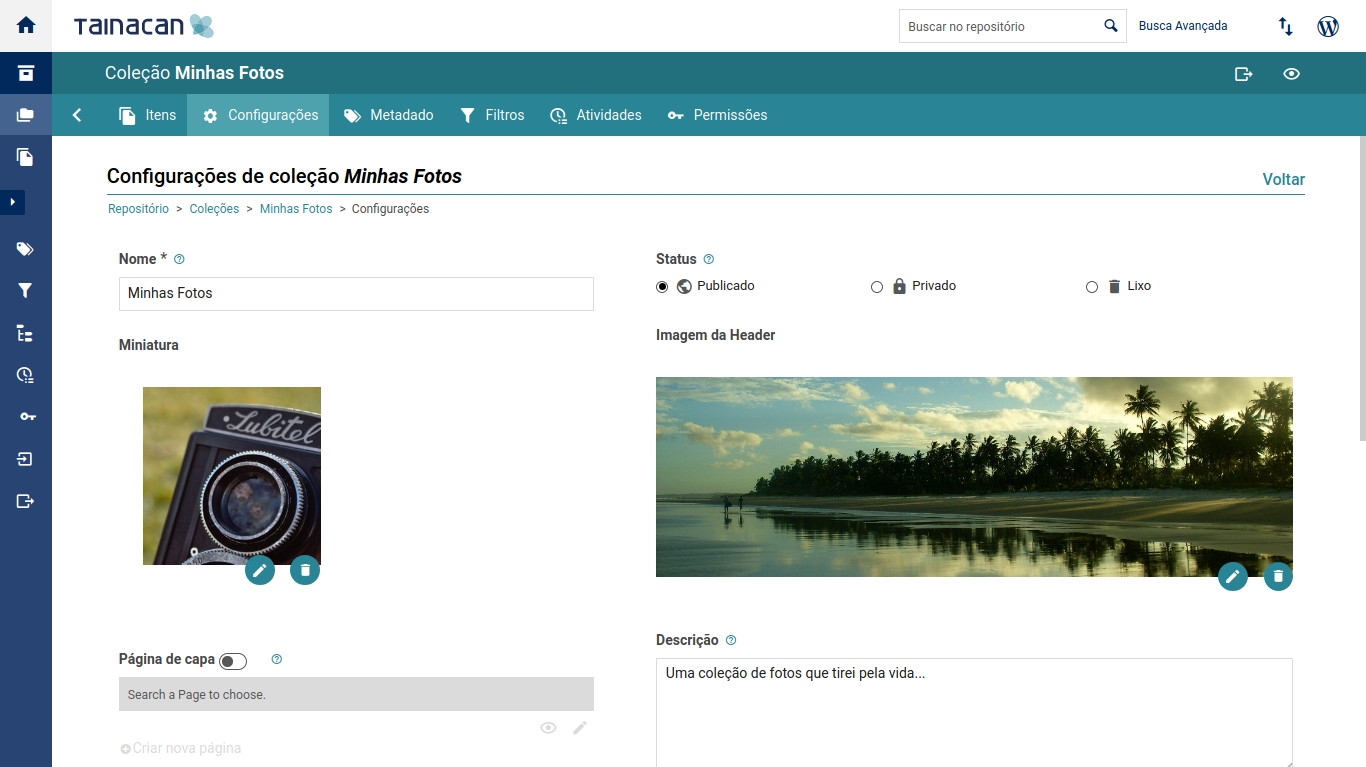Open the Itens tab
Viewport: 1366px width, 767px height.
point(147,115)
